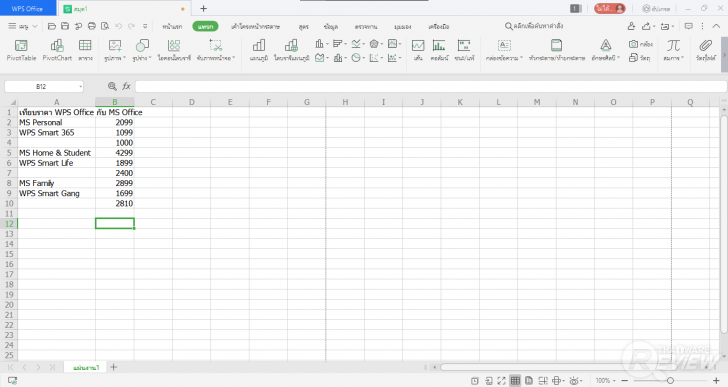728x387 pixels.
Task: Toggle the page layout view button
Action: tap(529, 381)
